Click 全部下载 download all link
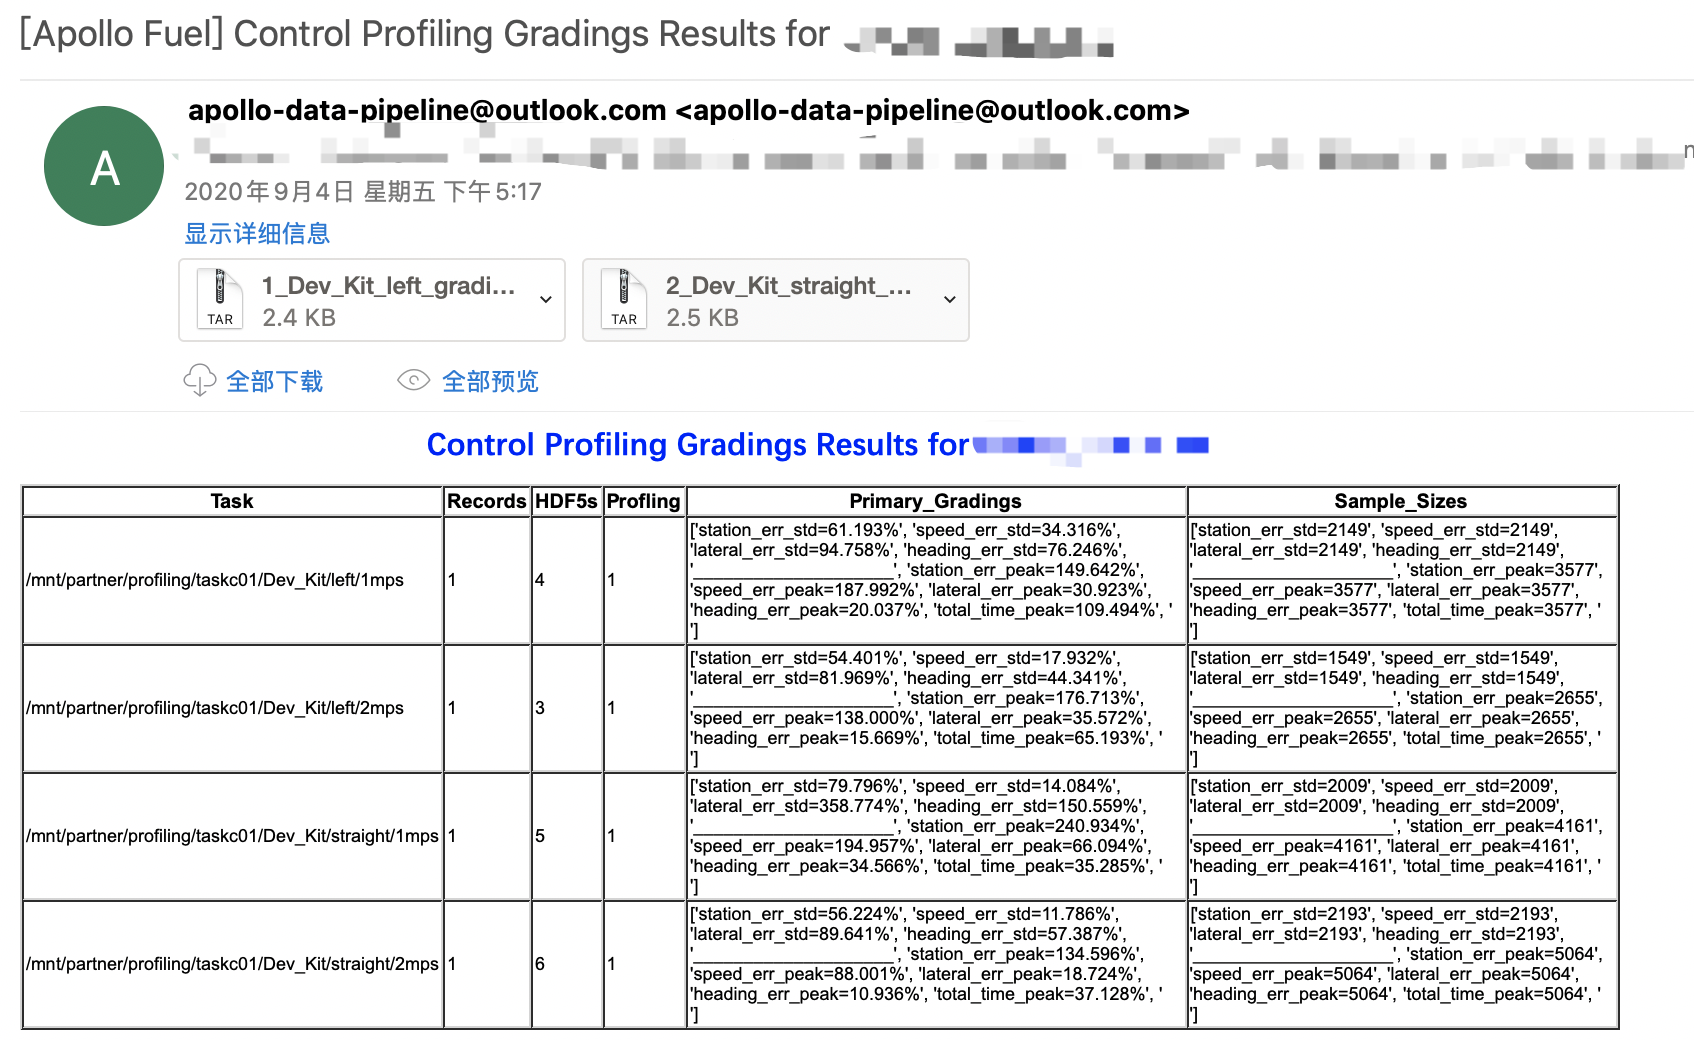 (275, 381)
